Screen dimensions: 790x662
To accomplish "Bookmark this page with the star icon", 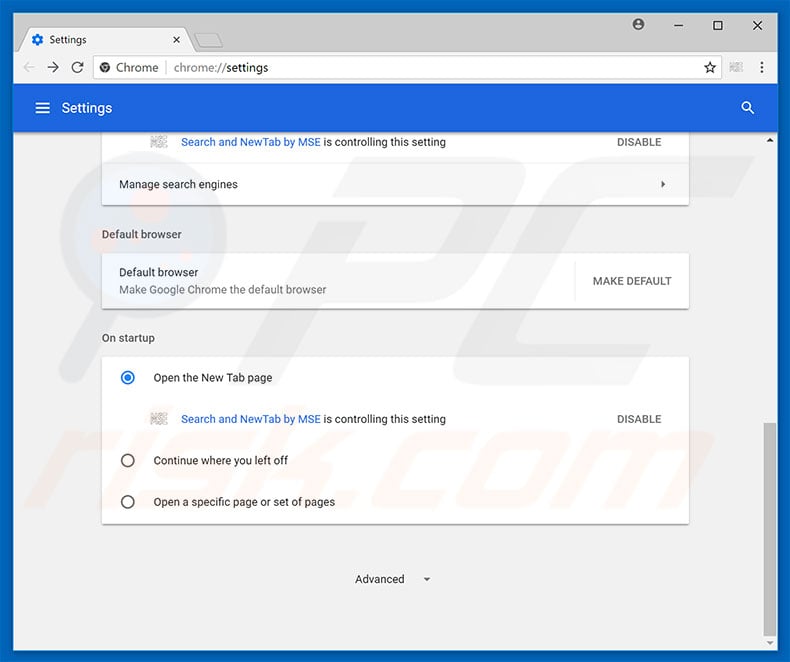I will tap(710, 68).
